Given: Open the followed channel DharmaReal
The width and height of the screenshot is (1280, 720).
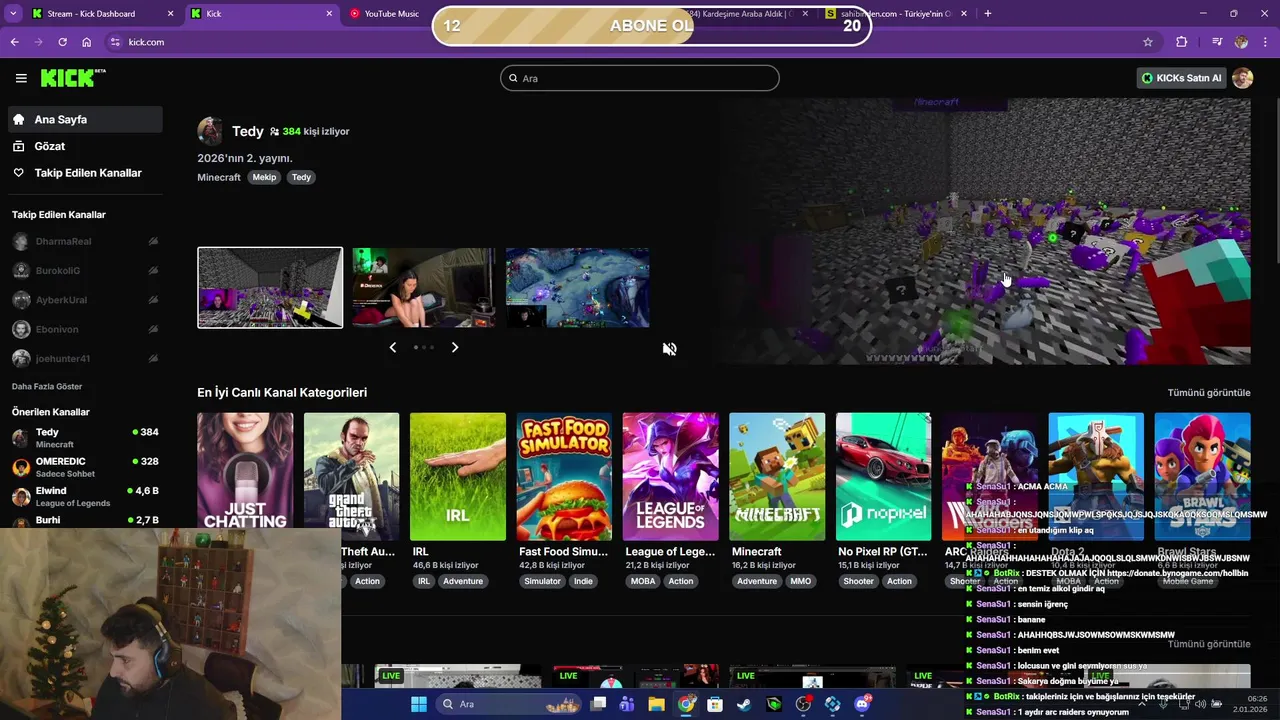Looking at the screenshot, I should click(x=85, y=242).
